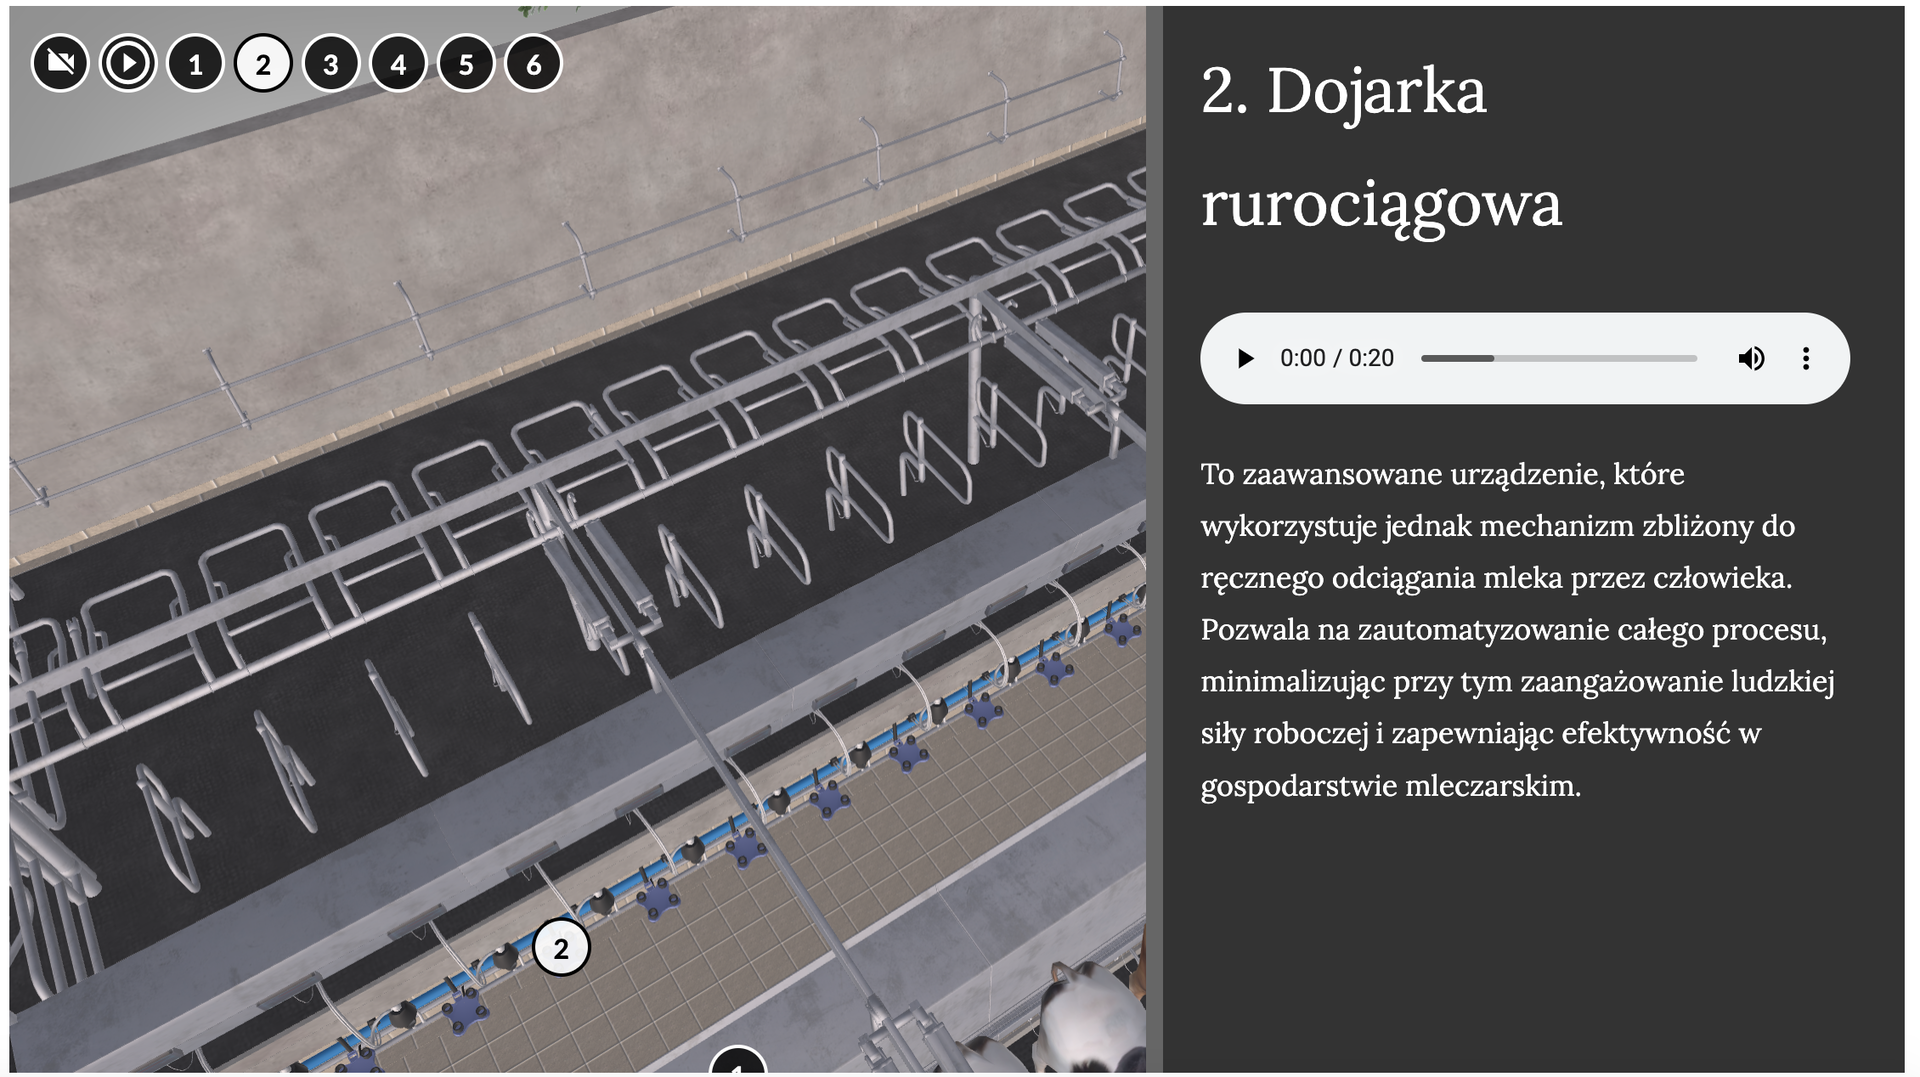Click the description paragraph text

tap(1518, 629)
